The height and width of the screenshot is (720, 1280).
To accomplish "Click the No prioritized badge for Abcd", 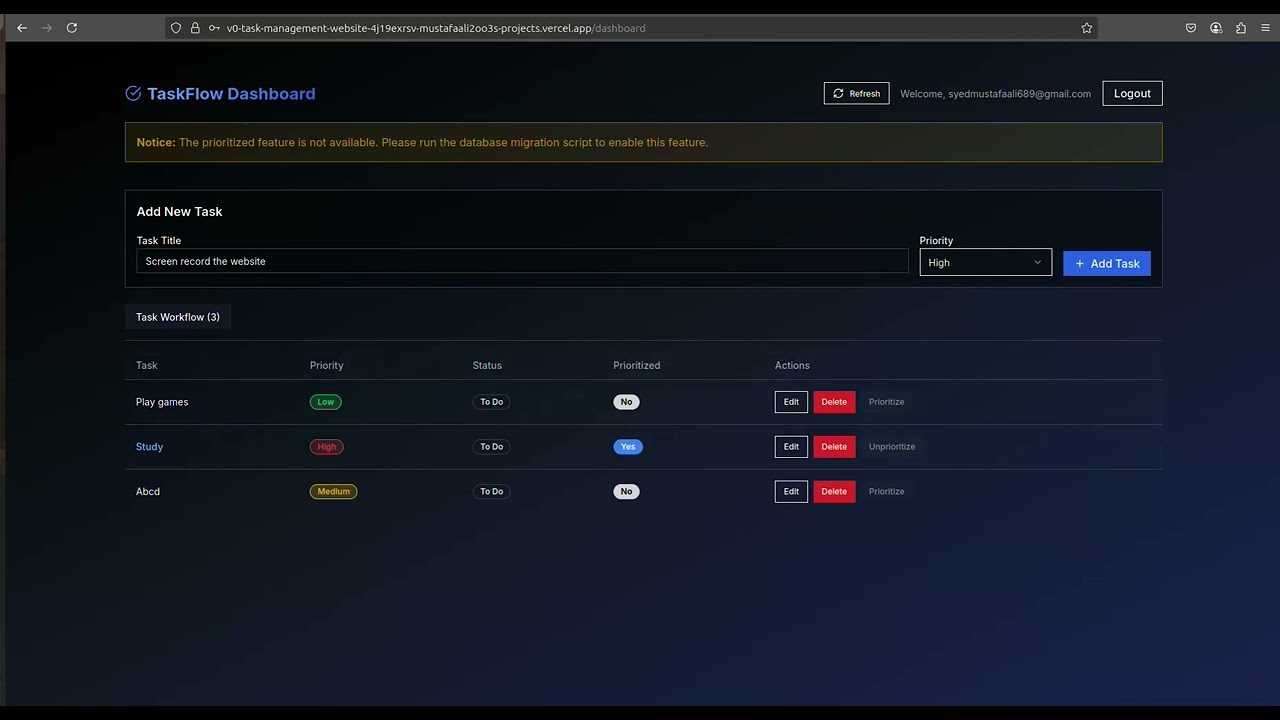I will point(626,491).
